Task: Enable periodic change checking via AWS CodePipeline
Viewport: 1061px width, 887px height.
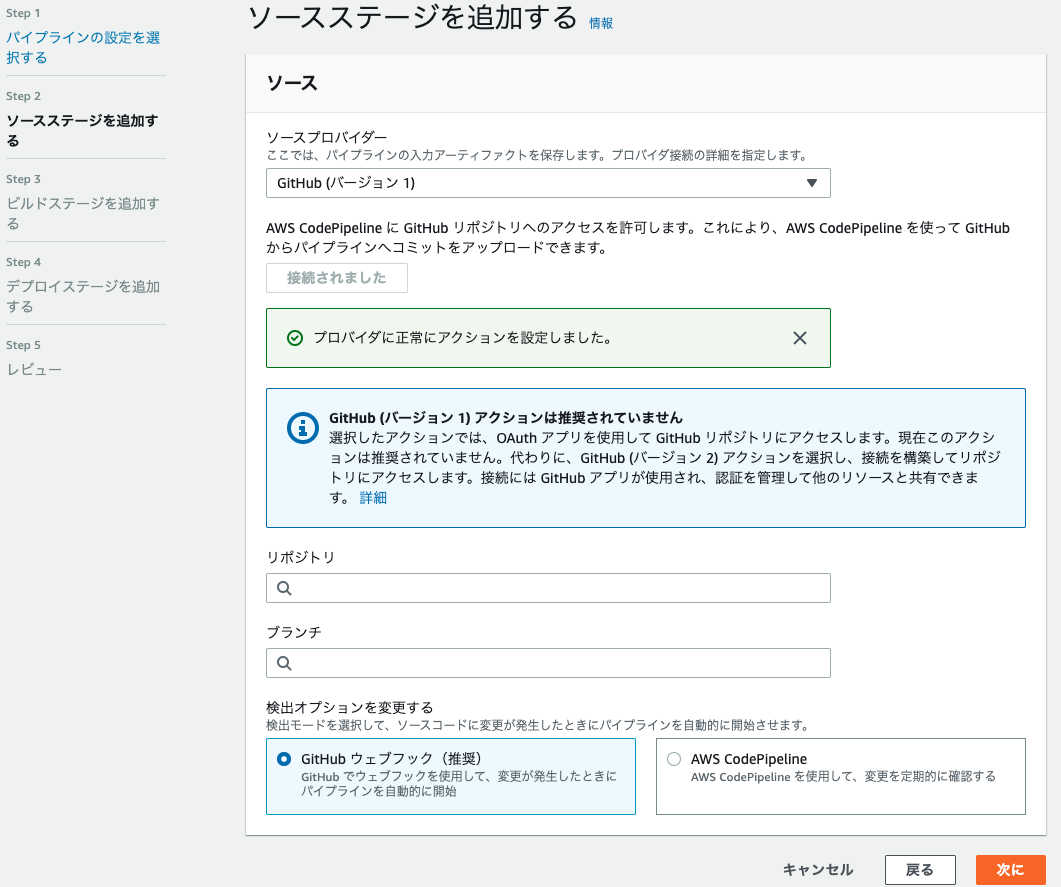Action: (x=673, y=758)
